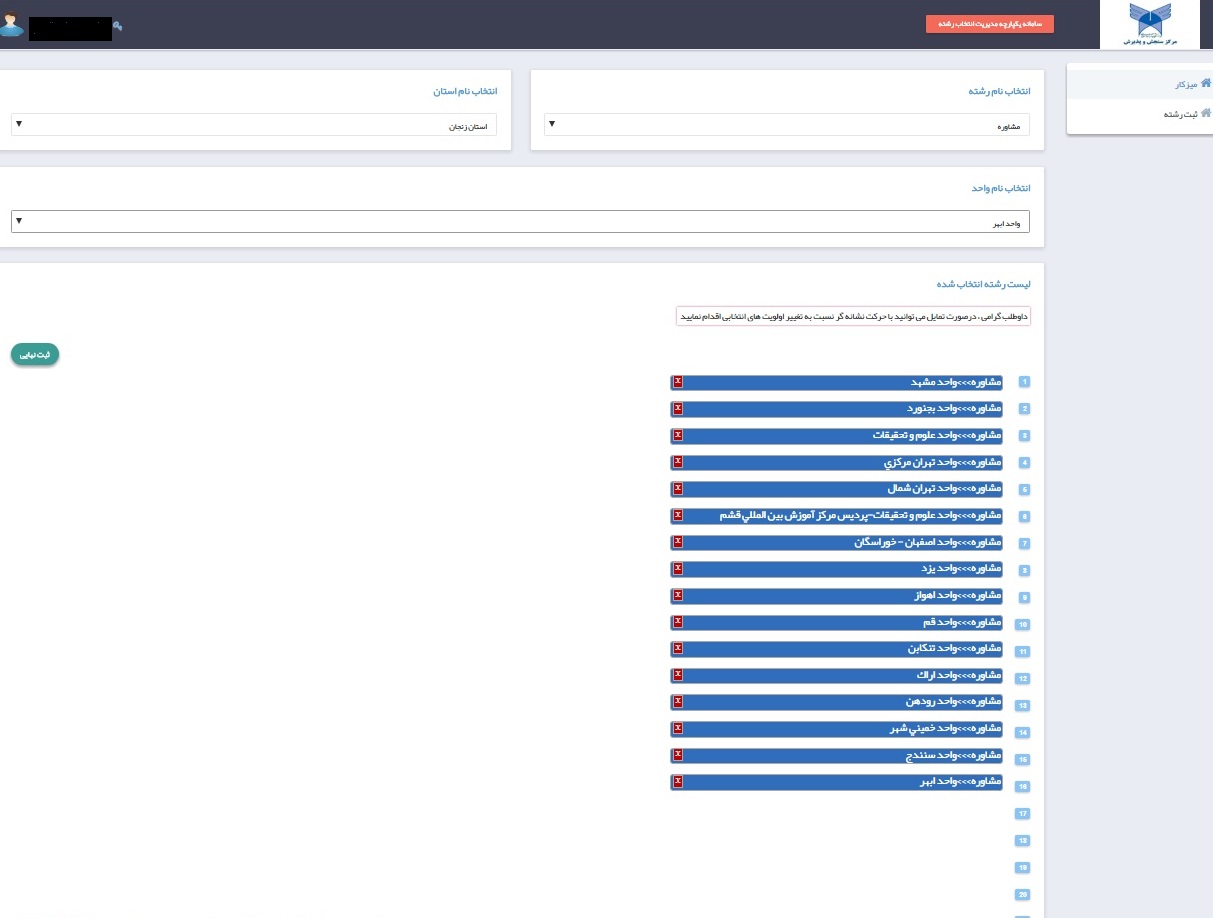The height and width of the screenshot is (918, 1213).
Task: Click the مشاوره>>واحد تنکابن row text
Action: [x=954, y=649]
